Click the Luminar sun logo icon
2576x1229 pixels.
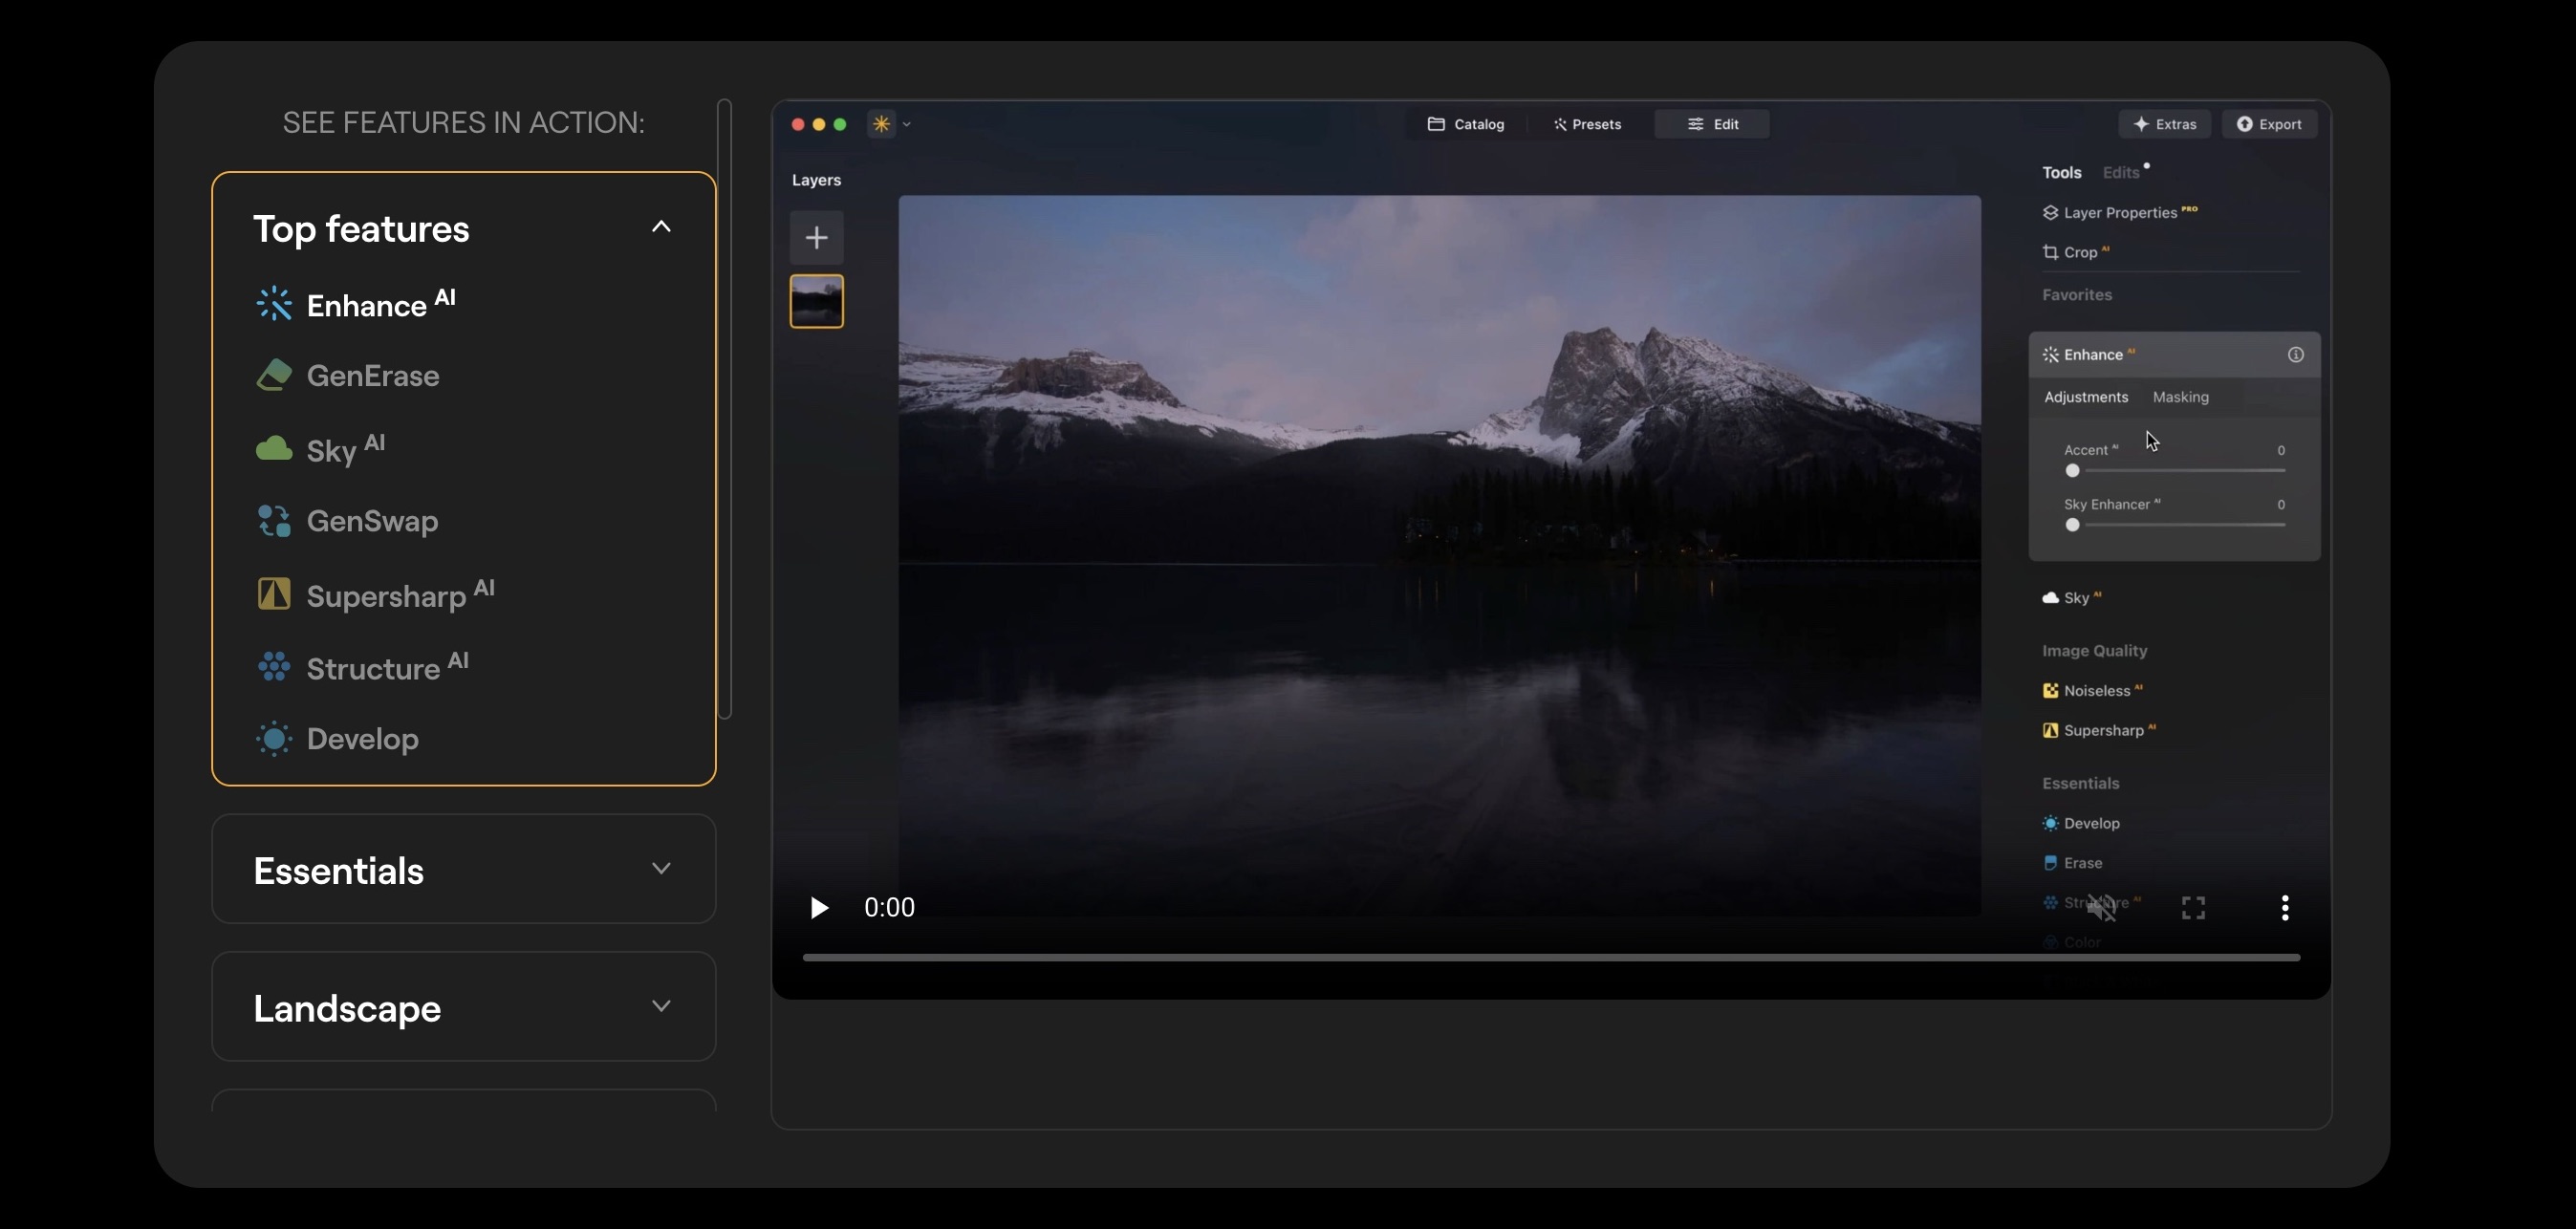(x=881, y=124)
